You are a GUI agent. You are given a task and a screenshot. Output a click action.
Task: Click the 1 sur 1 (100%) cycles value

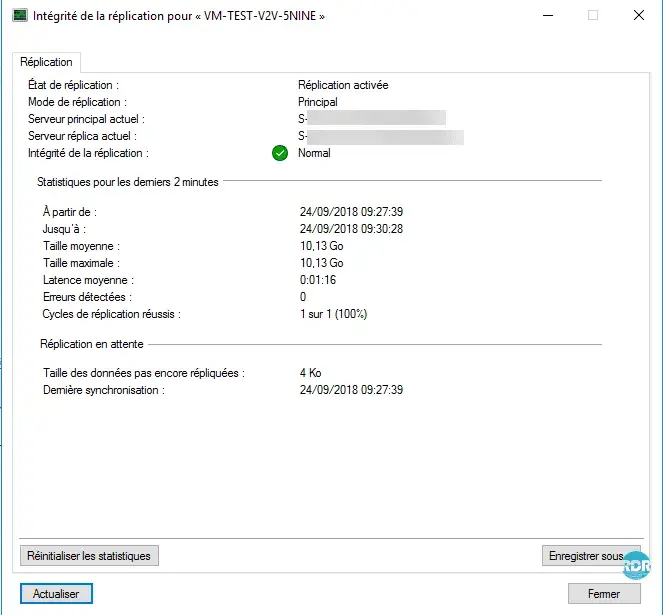pos(334,314)
